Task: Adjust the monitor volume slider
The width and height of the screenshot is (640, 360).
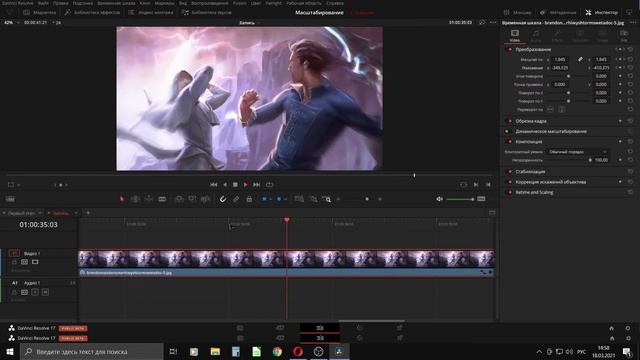Action: point(460,199)
